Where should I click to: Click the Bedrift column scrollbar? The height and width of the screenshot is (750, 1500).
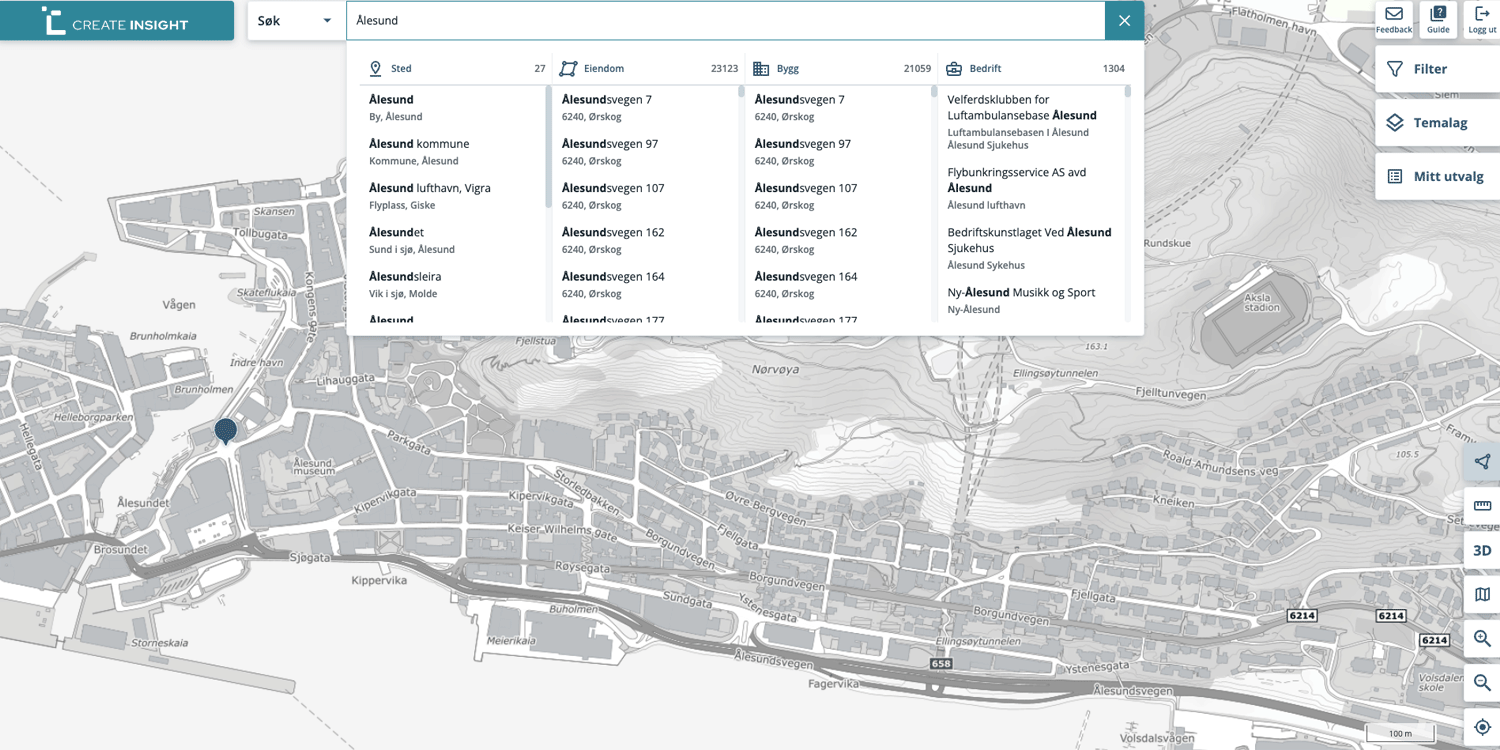(x=1127, y=91)
